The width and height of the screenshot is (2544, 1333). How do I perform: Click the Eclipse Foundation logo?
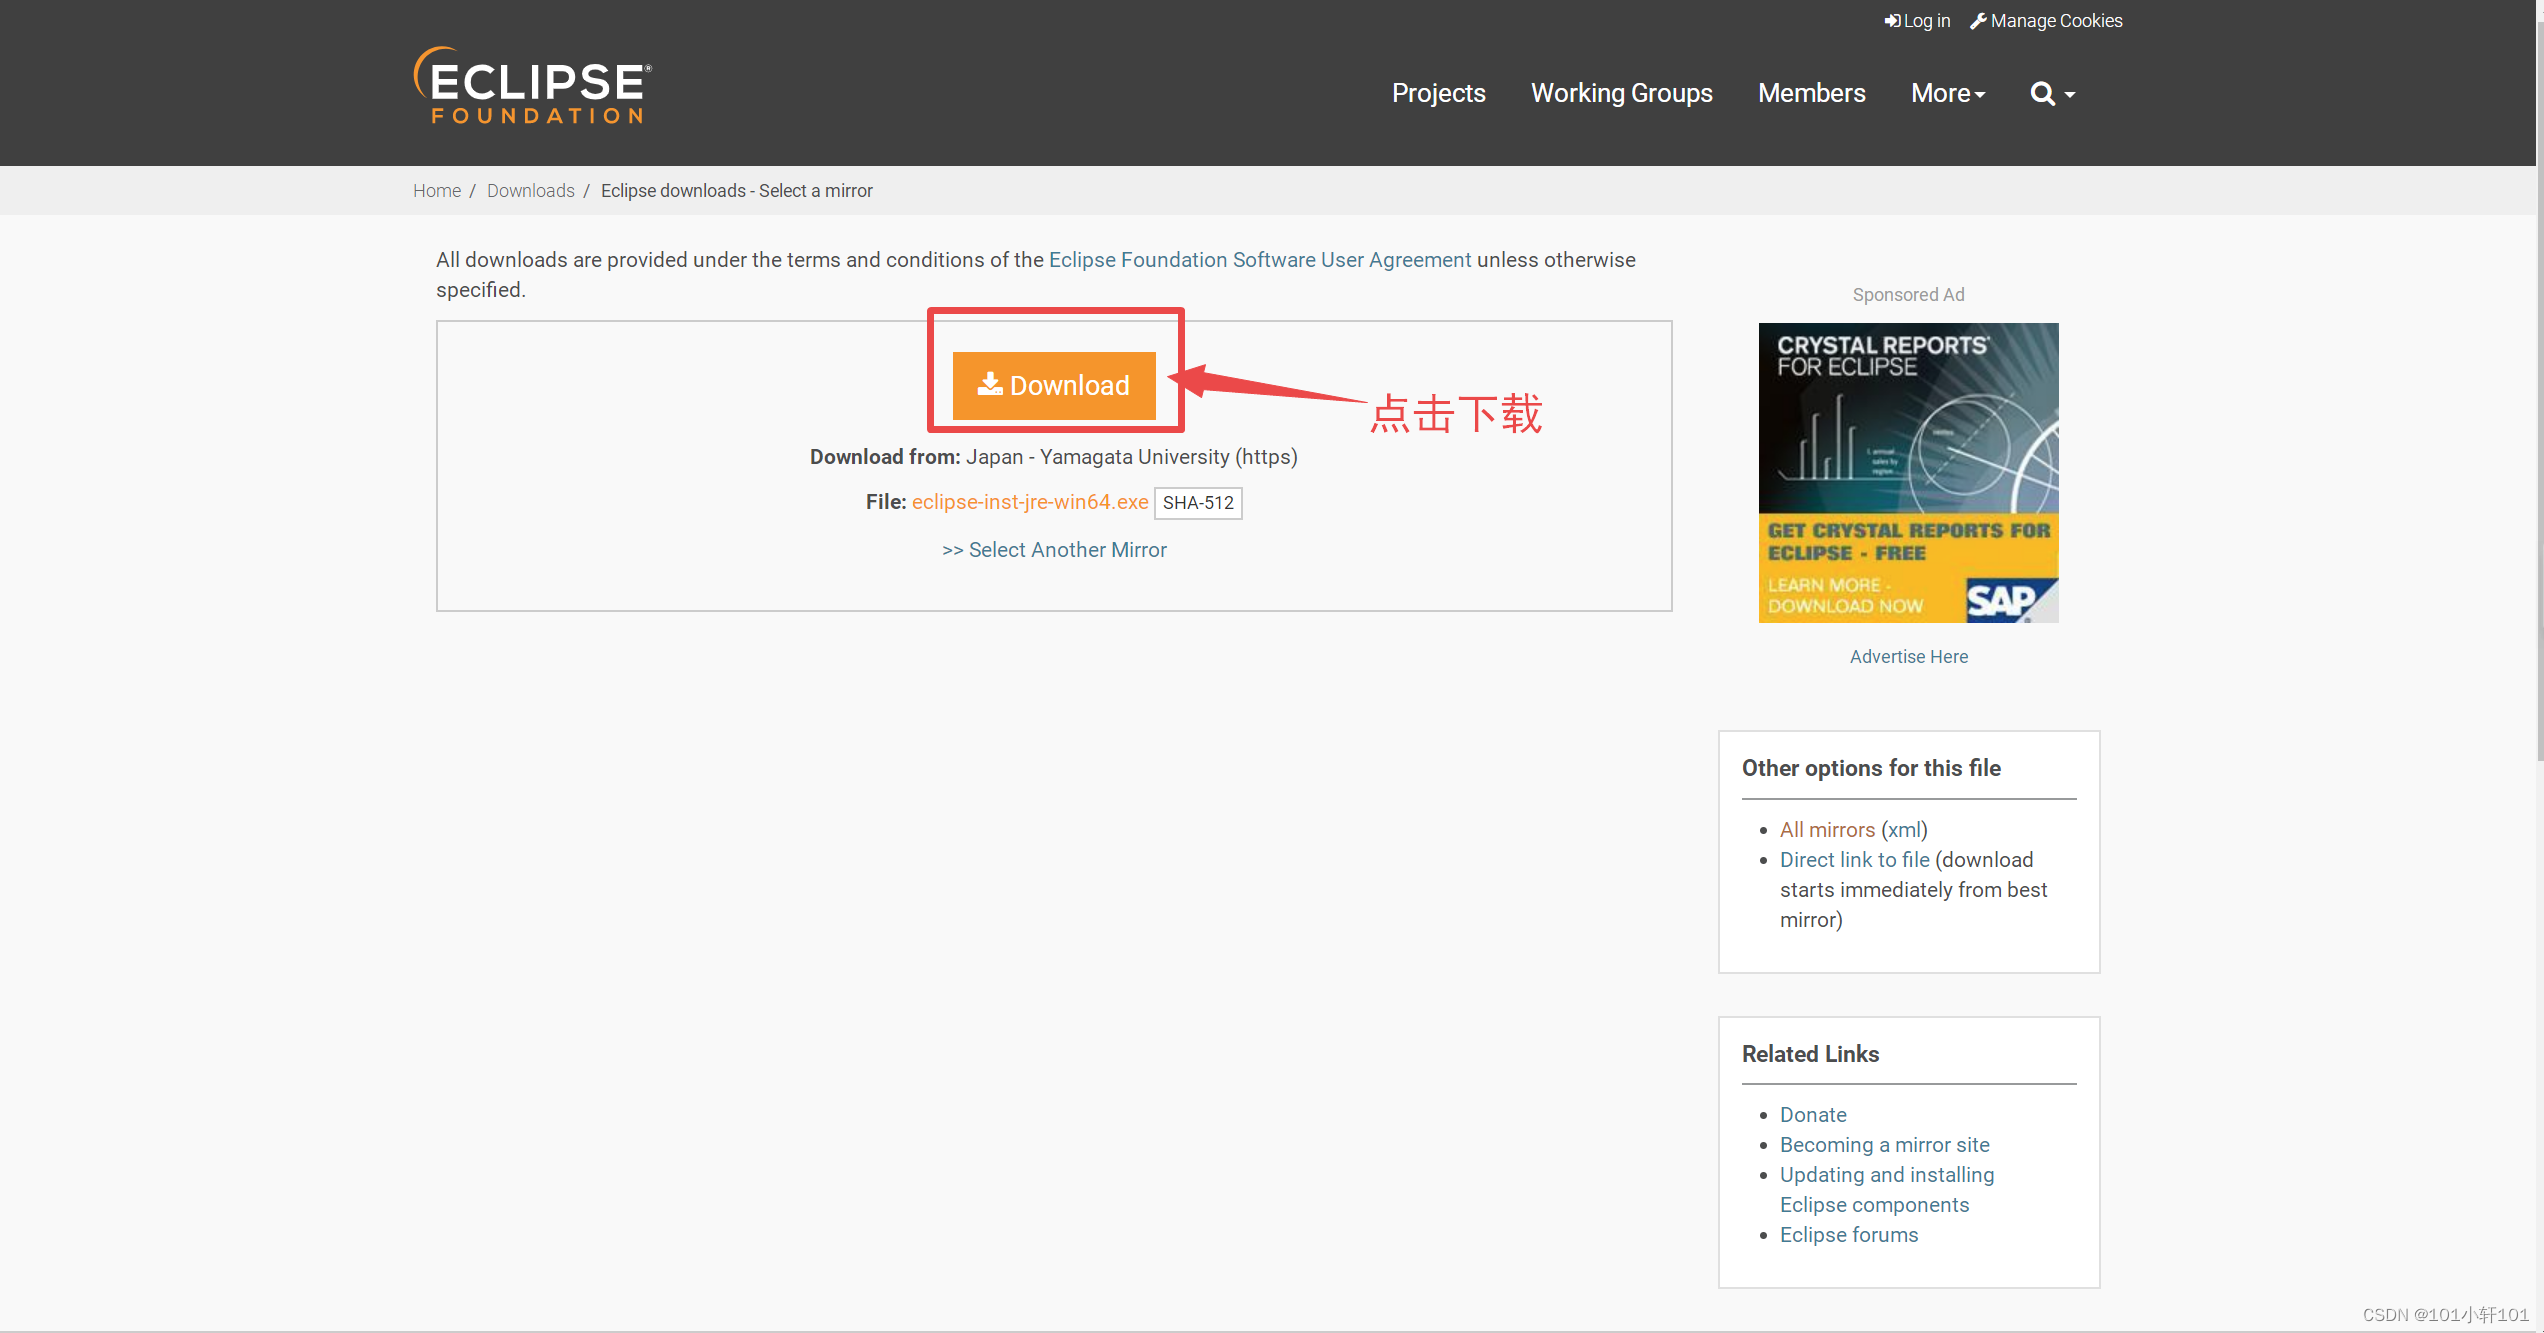pos(532,86)
